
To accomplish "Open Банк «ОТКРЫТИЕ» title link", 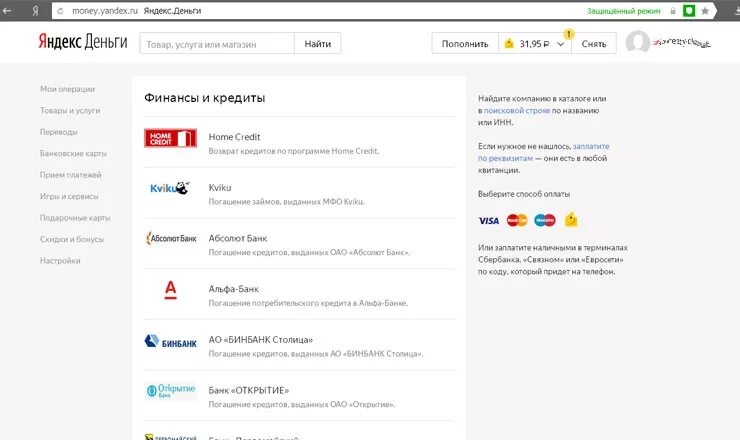I will click(x=249, y=390).
